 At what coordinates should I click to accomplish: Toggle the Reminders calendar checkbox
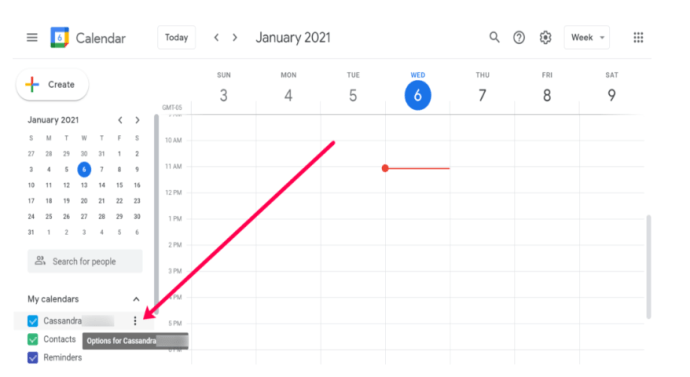(x=33, y=358)
